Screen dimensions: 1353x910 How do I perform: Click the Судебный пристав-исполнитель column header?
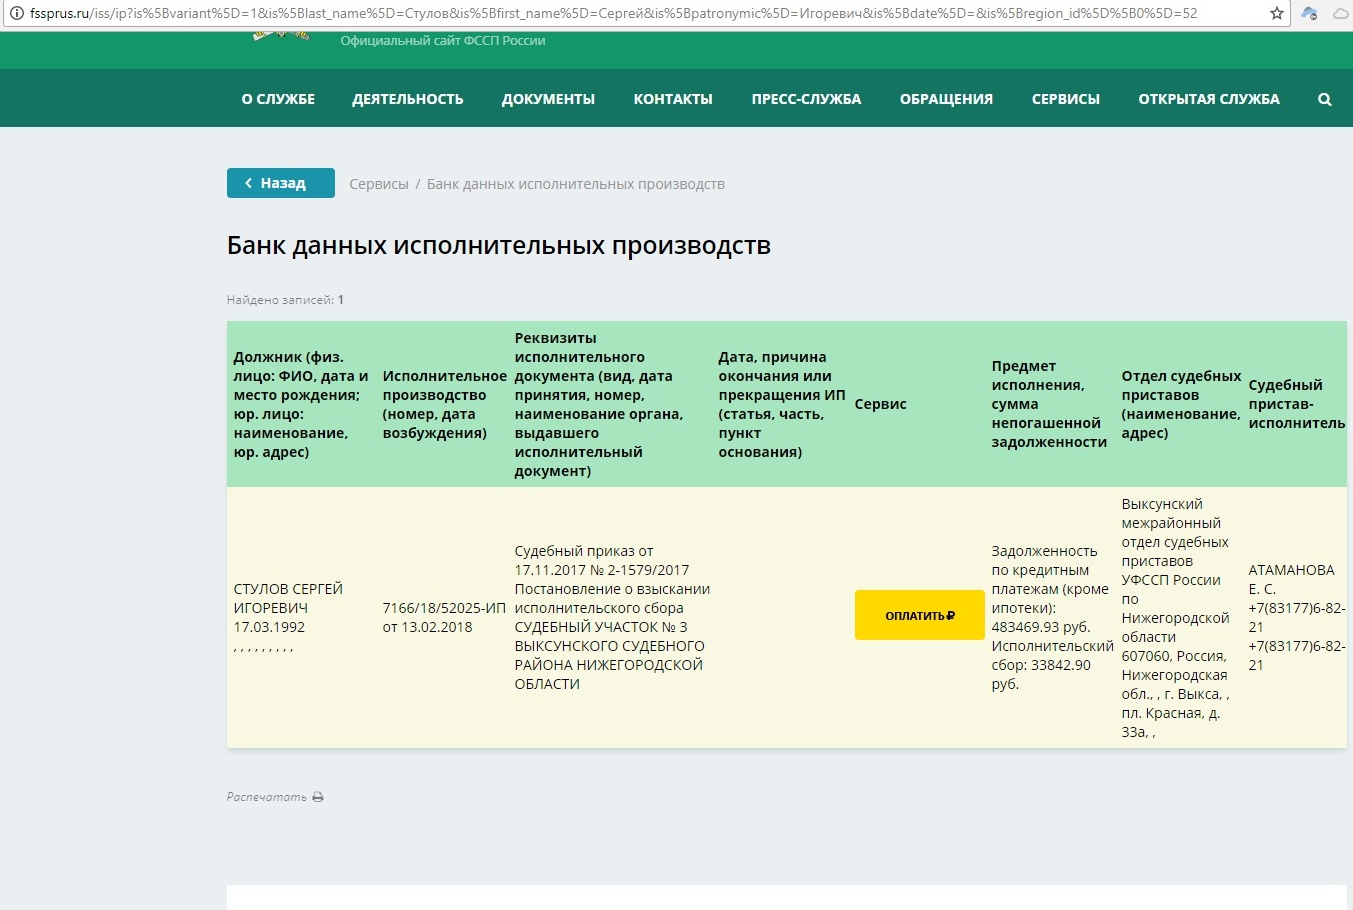(1297, 404)
